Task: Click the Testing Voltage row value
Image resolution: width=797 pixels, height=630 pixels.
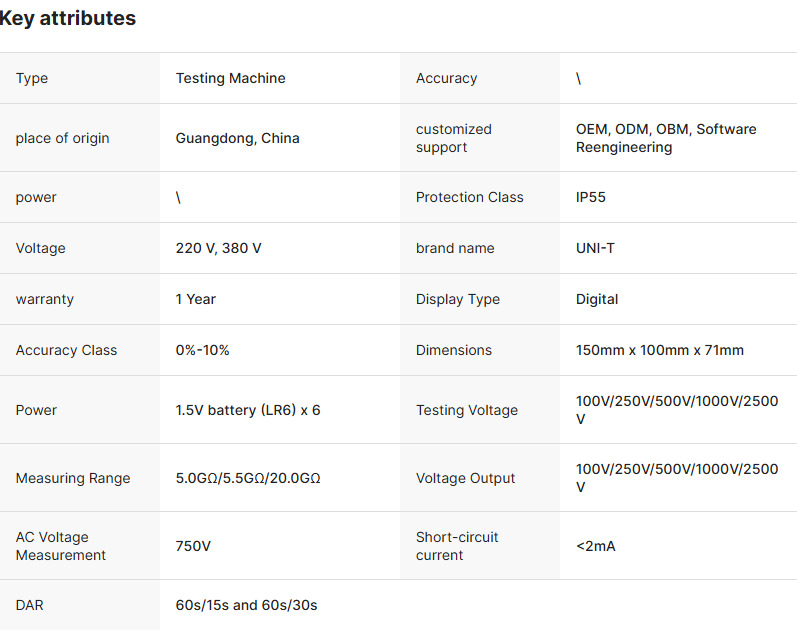Action: tap(676, 410)
